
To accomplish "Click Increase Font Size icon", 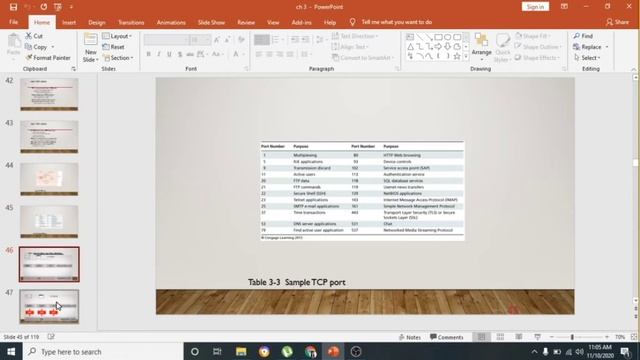I will click(217, 40).
